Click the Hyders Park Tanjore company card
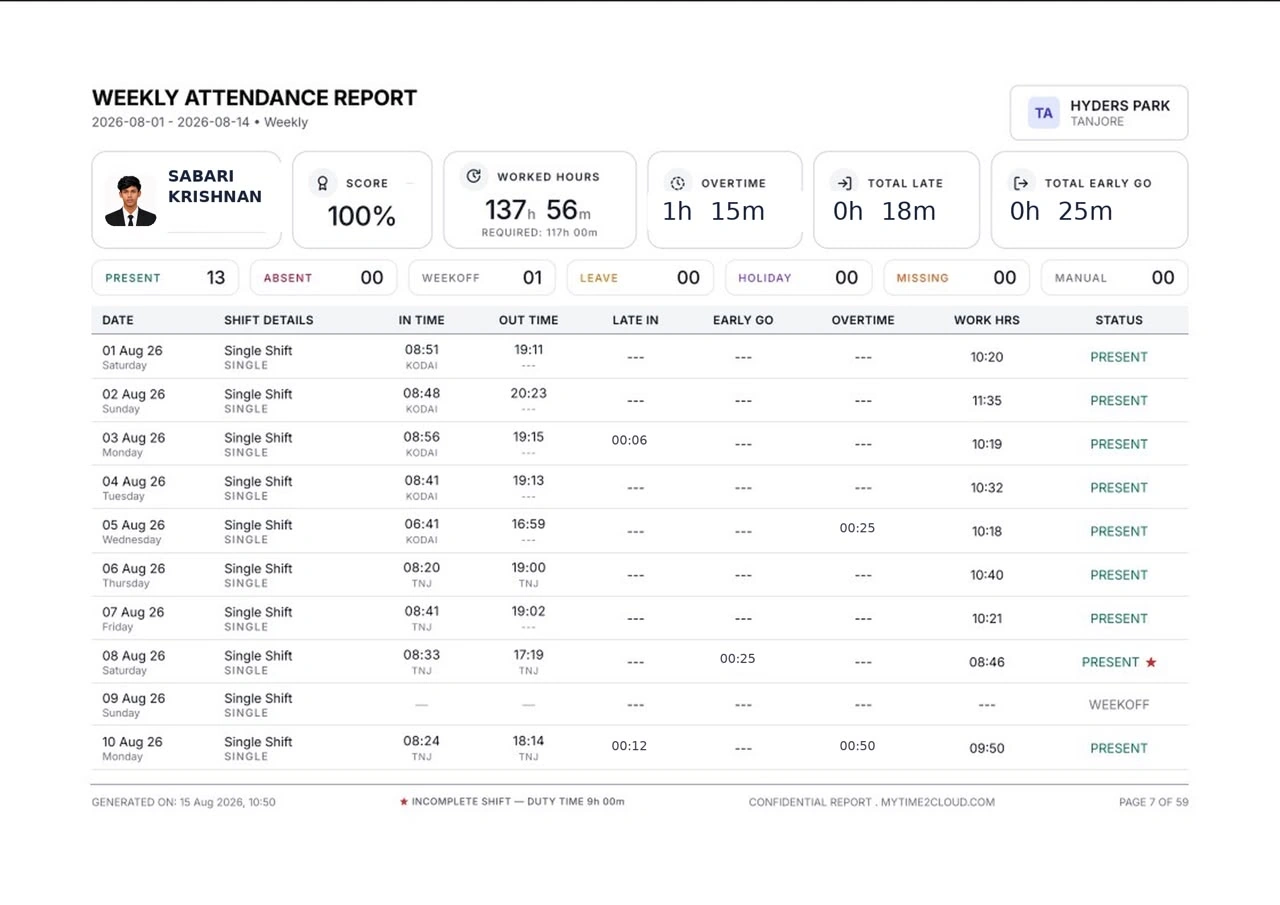Viewport: 1280px width, 905px height. [x=1099, y=113]
